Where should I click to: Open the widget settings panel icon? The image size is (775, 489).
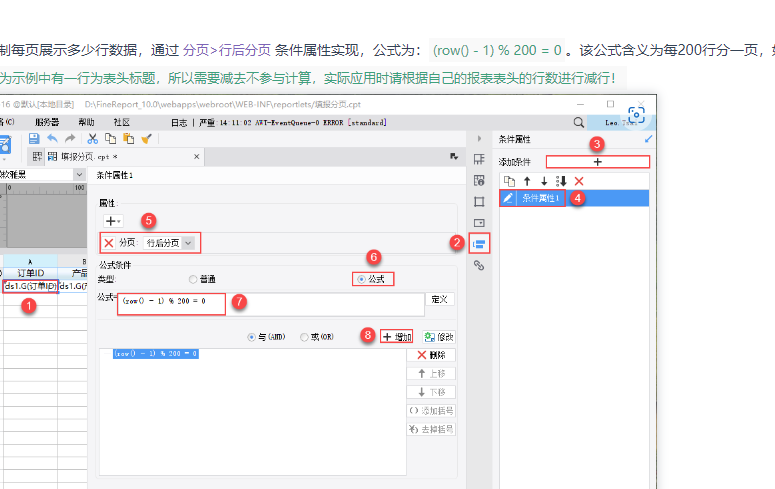coord(479,223)
